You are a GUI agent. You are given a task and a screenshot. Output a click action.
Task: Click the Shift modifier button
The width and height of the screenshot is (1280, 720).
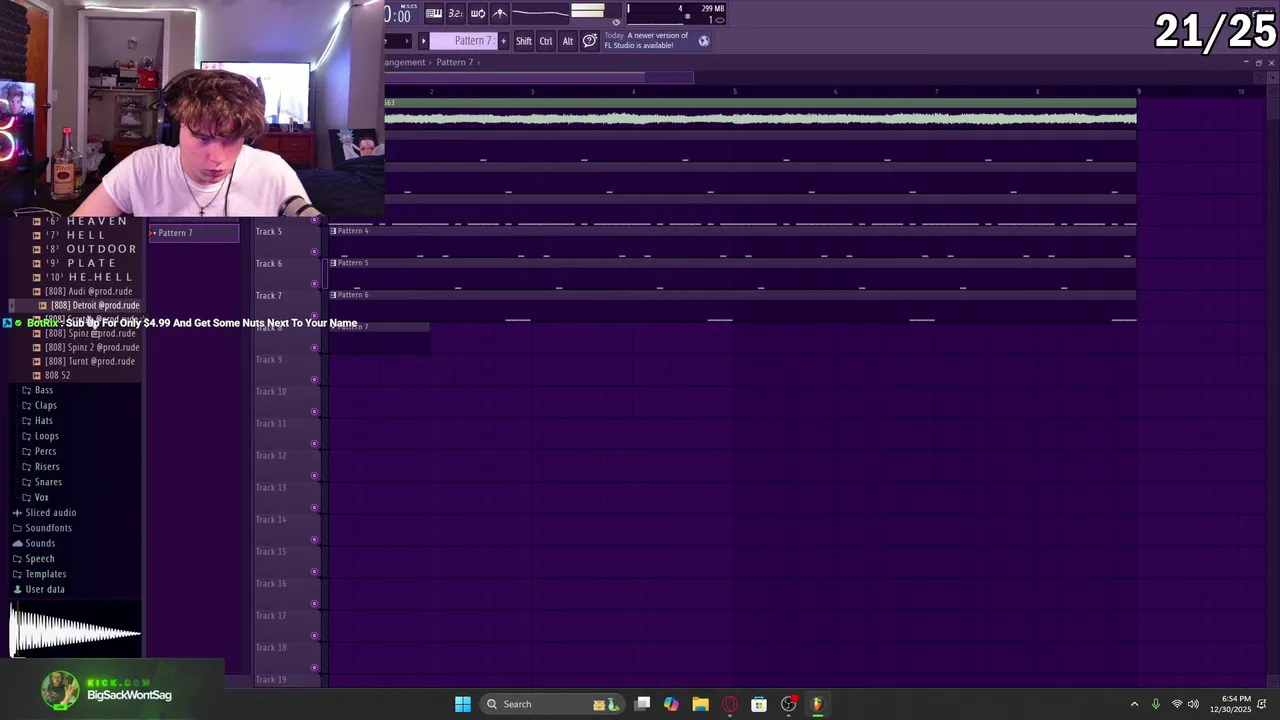524,41
